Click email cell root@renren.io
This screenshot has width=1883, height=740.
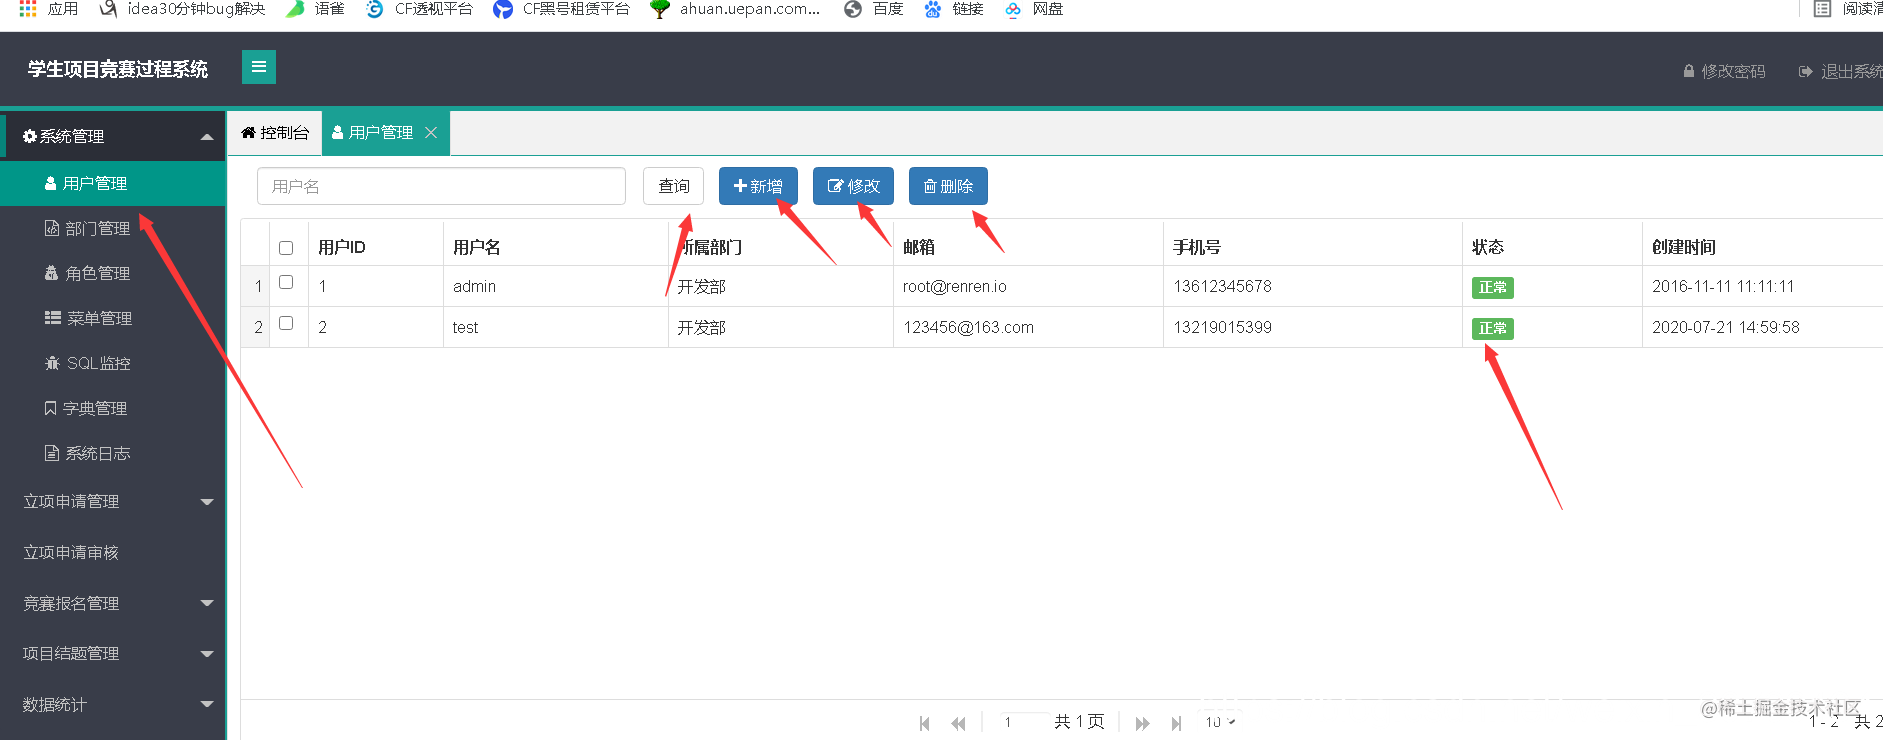point(955,287)
